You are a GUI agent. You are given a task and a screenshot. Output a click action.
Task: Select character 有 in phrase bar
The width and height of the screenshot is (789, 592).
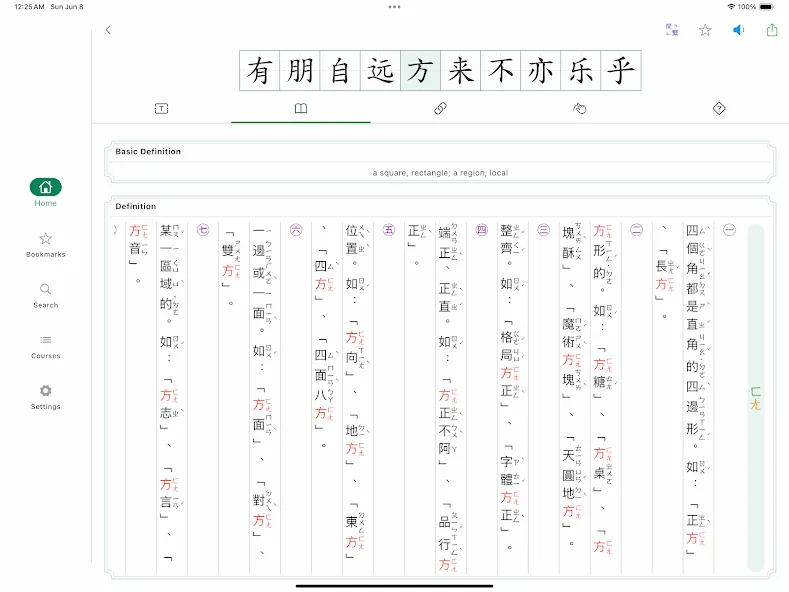[260, 70]
